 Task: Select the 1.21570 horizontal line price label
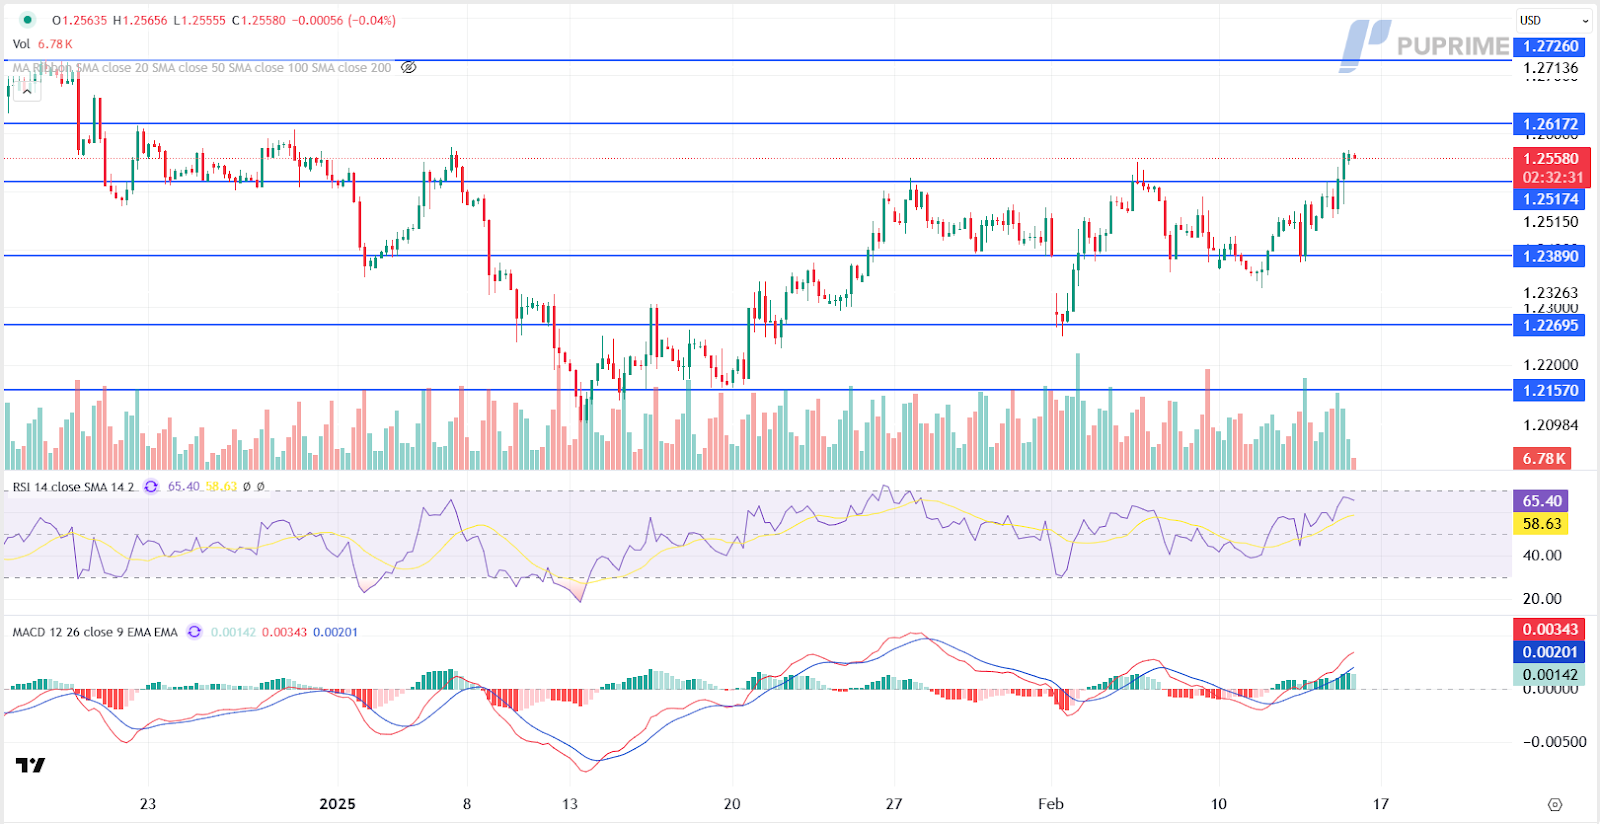[x=1549, y=391]
